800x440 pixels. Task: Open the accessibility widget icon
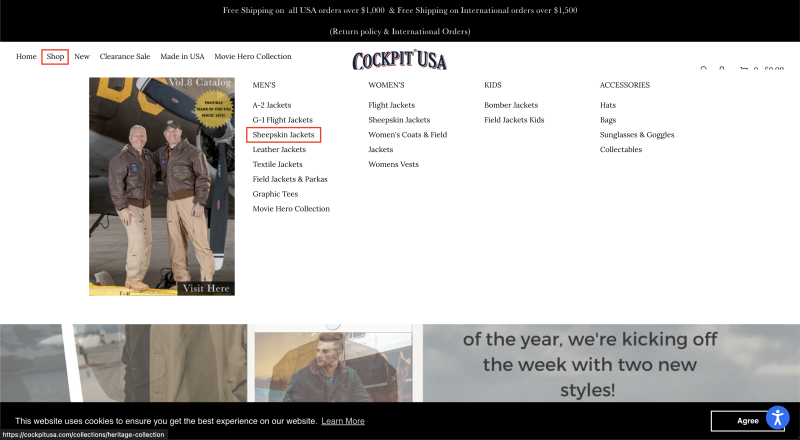[777, 418]
